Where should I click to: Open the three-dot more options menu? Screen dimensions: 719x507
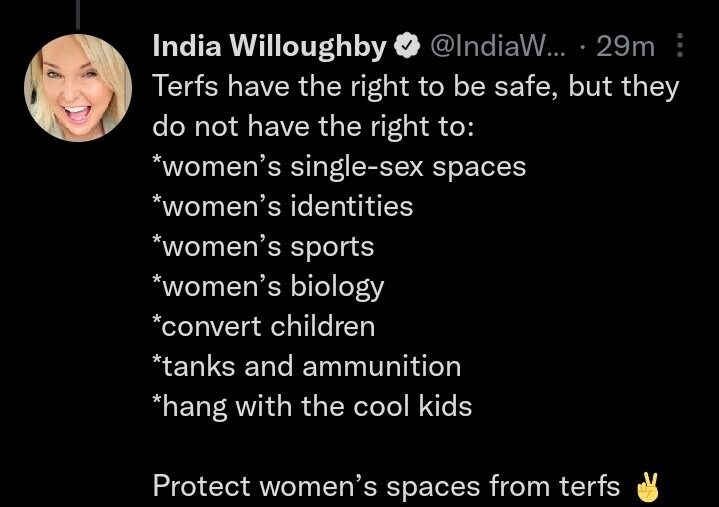pyautogui.click(x=680, y=45)
